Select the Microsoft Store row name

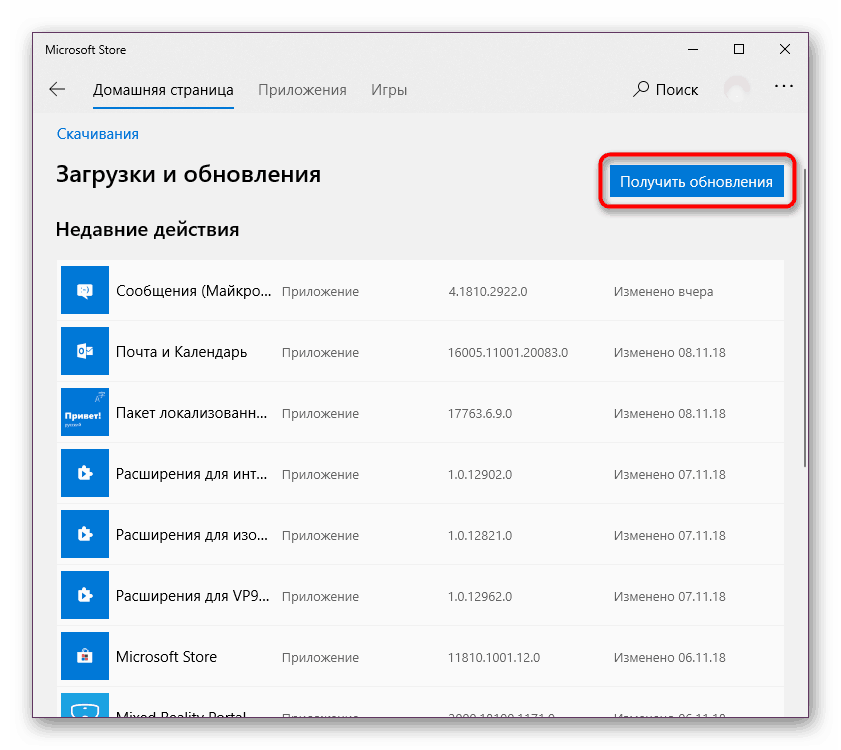166,657
